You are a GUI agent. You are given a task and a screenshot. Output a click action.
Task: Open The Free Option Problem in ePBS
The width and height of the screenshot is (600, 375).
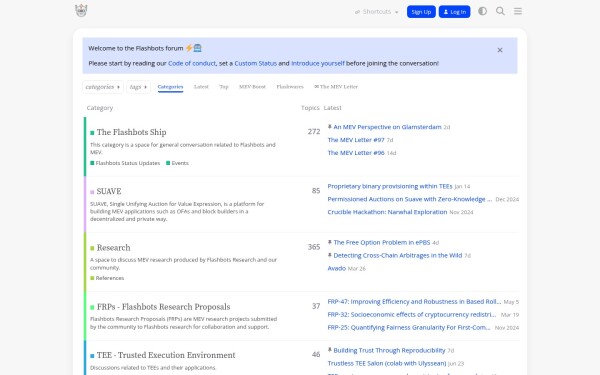(x=382, y=243)
